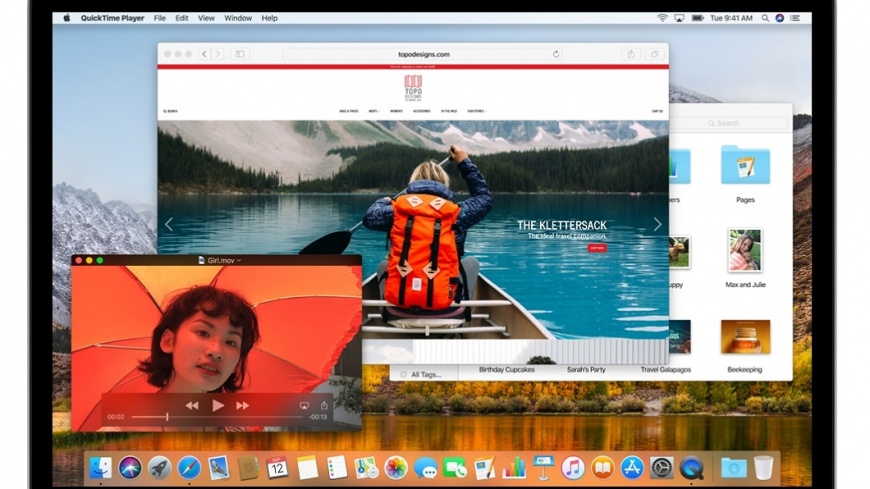This screenshot has width=870, height=489.
Task: Play the Girl.mov video
Action: [x=218, y=406]
